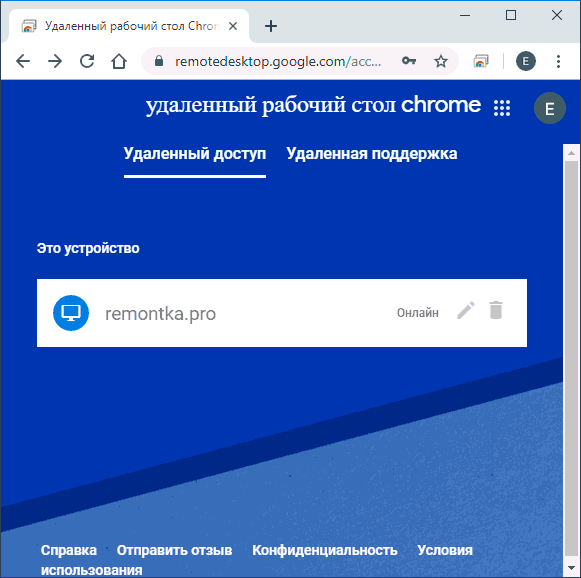Click the удаленный рабочий стол chrome title

(313, 105)
